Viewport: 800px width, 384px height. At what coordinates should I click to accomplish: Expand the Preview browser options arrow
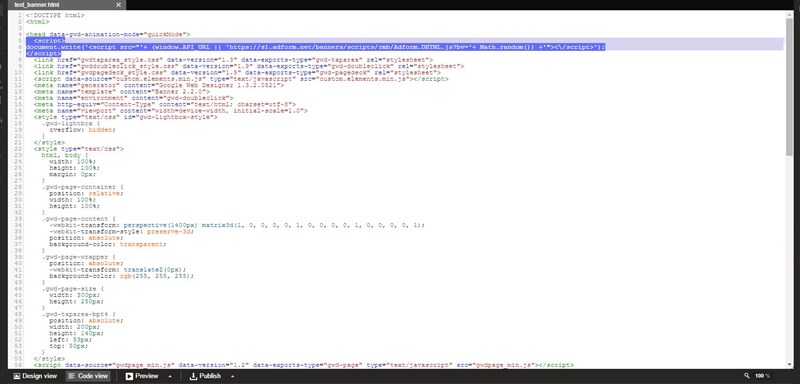[x=170, y=376]
